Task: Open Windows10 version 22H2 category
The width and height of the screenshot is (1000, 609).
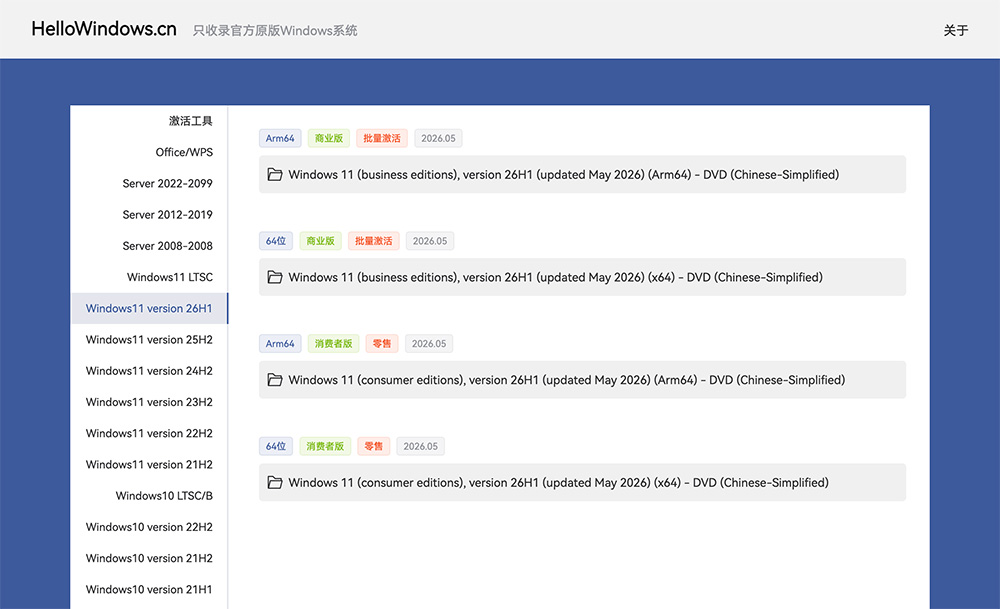Action: [x=149, y=527]
